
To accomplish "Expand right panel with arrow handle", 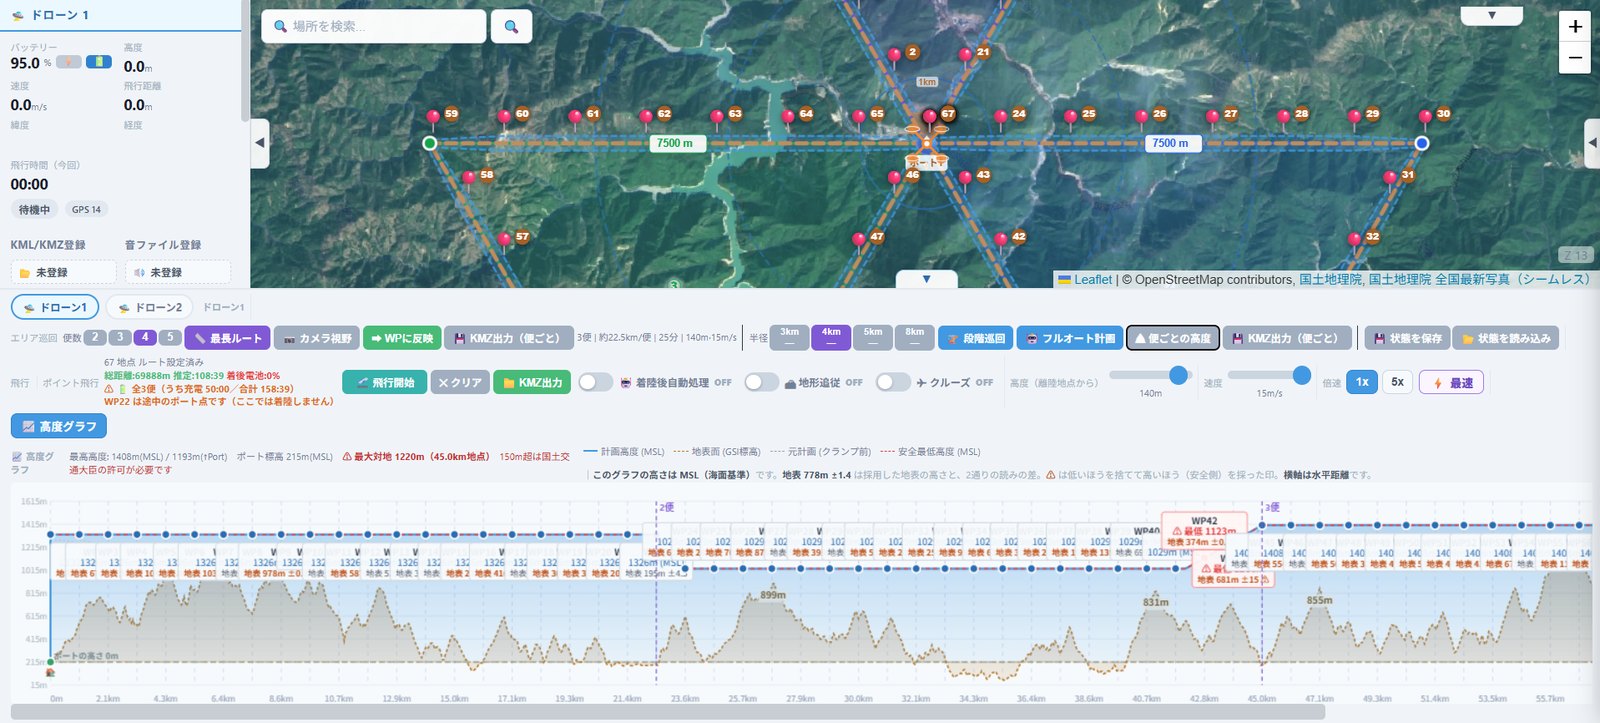I will point(1592,143).
